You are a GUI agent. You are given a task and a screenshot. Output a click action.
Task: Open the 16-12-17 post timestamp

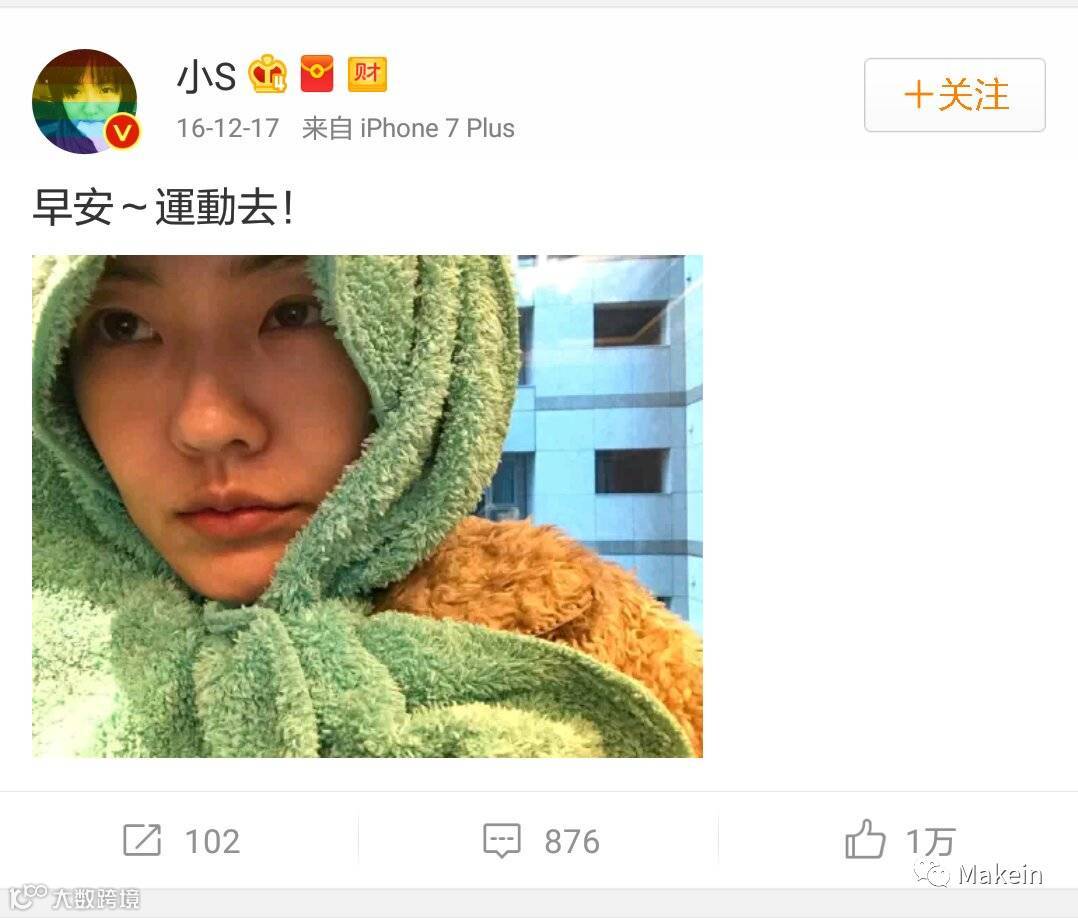(x=228, y=129)
